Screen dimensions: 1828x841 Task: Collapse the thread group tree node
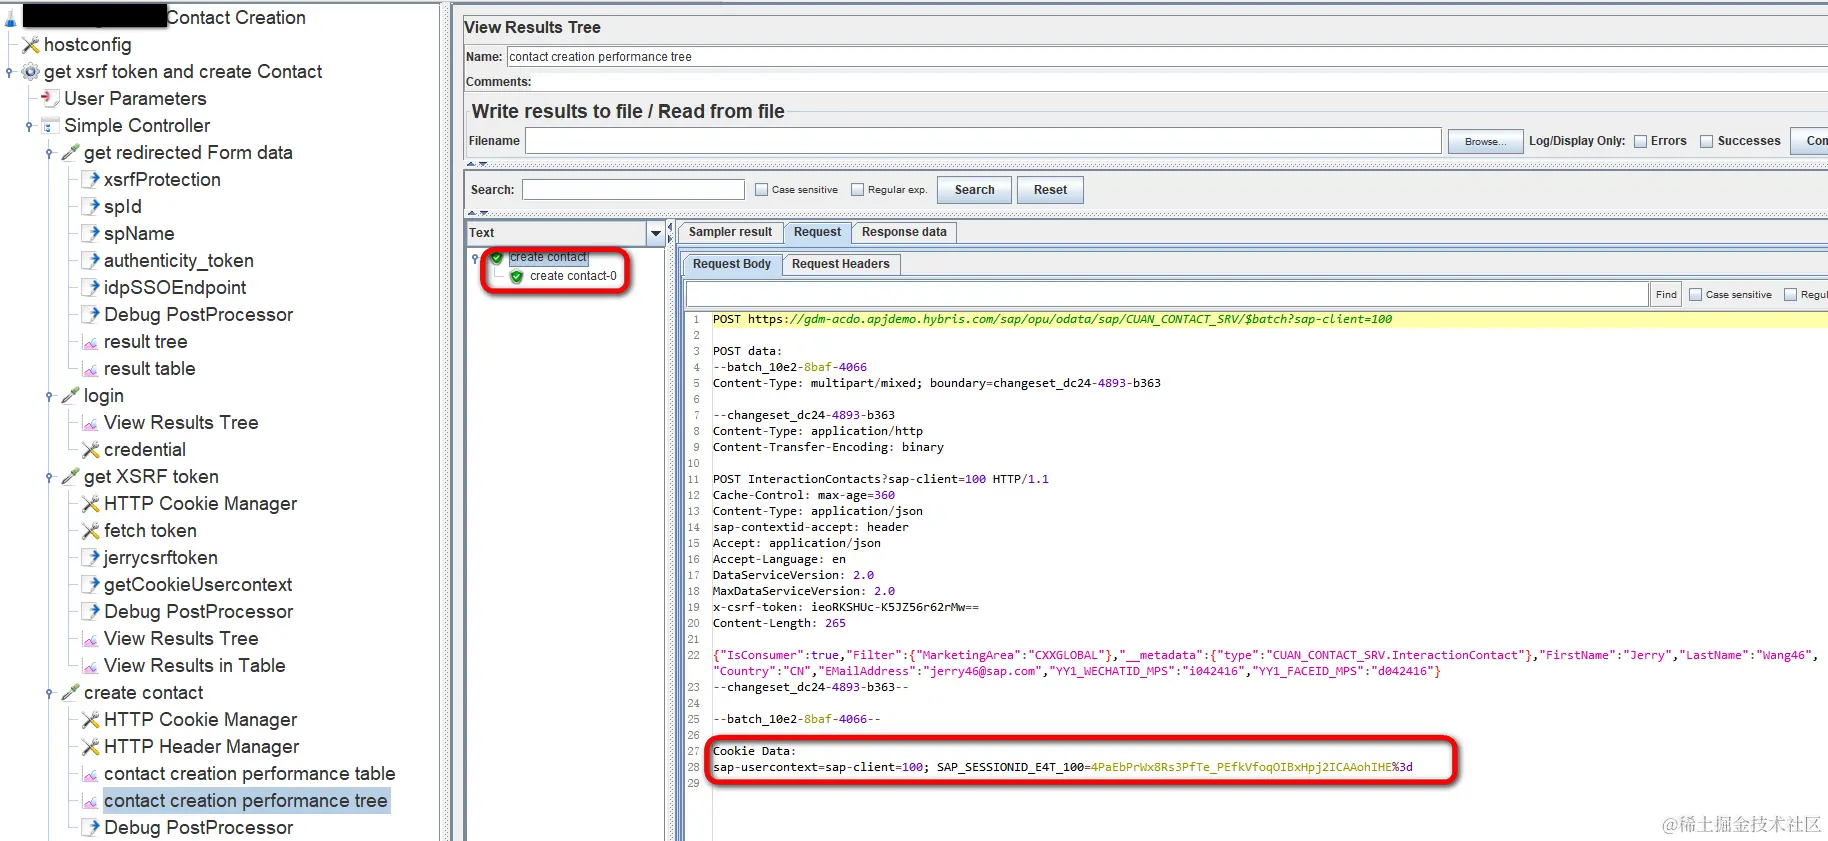(10, 72)
